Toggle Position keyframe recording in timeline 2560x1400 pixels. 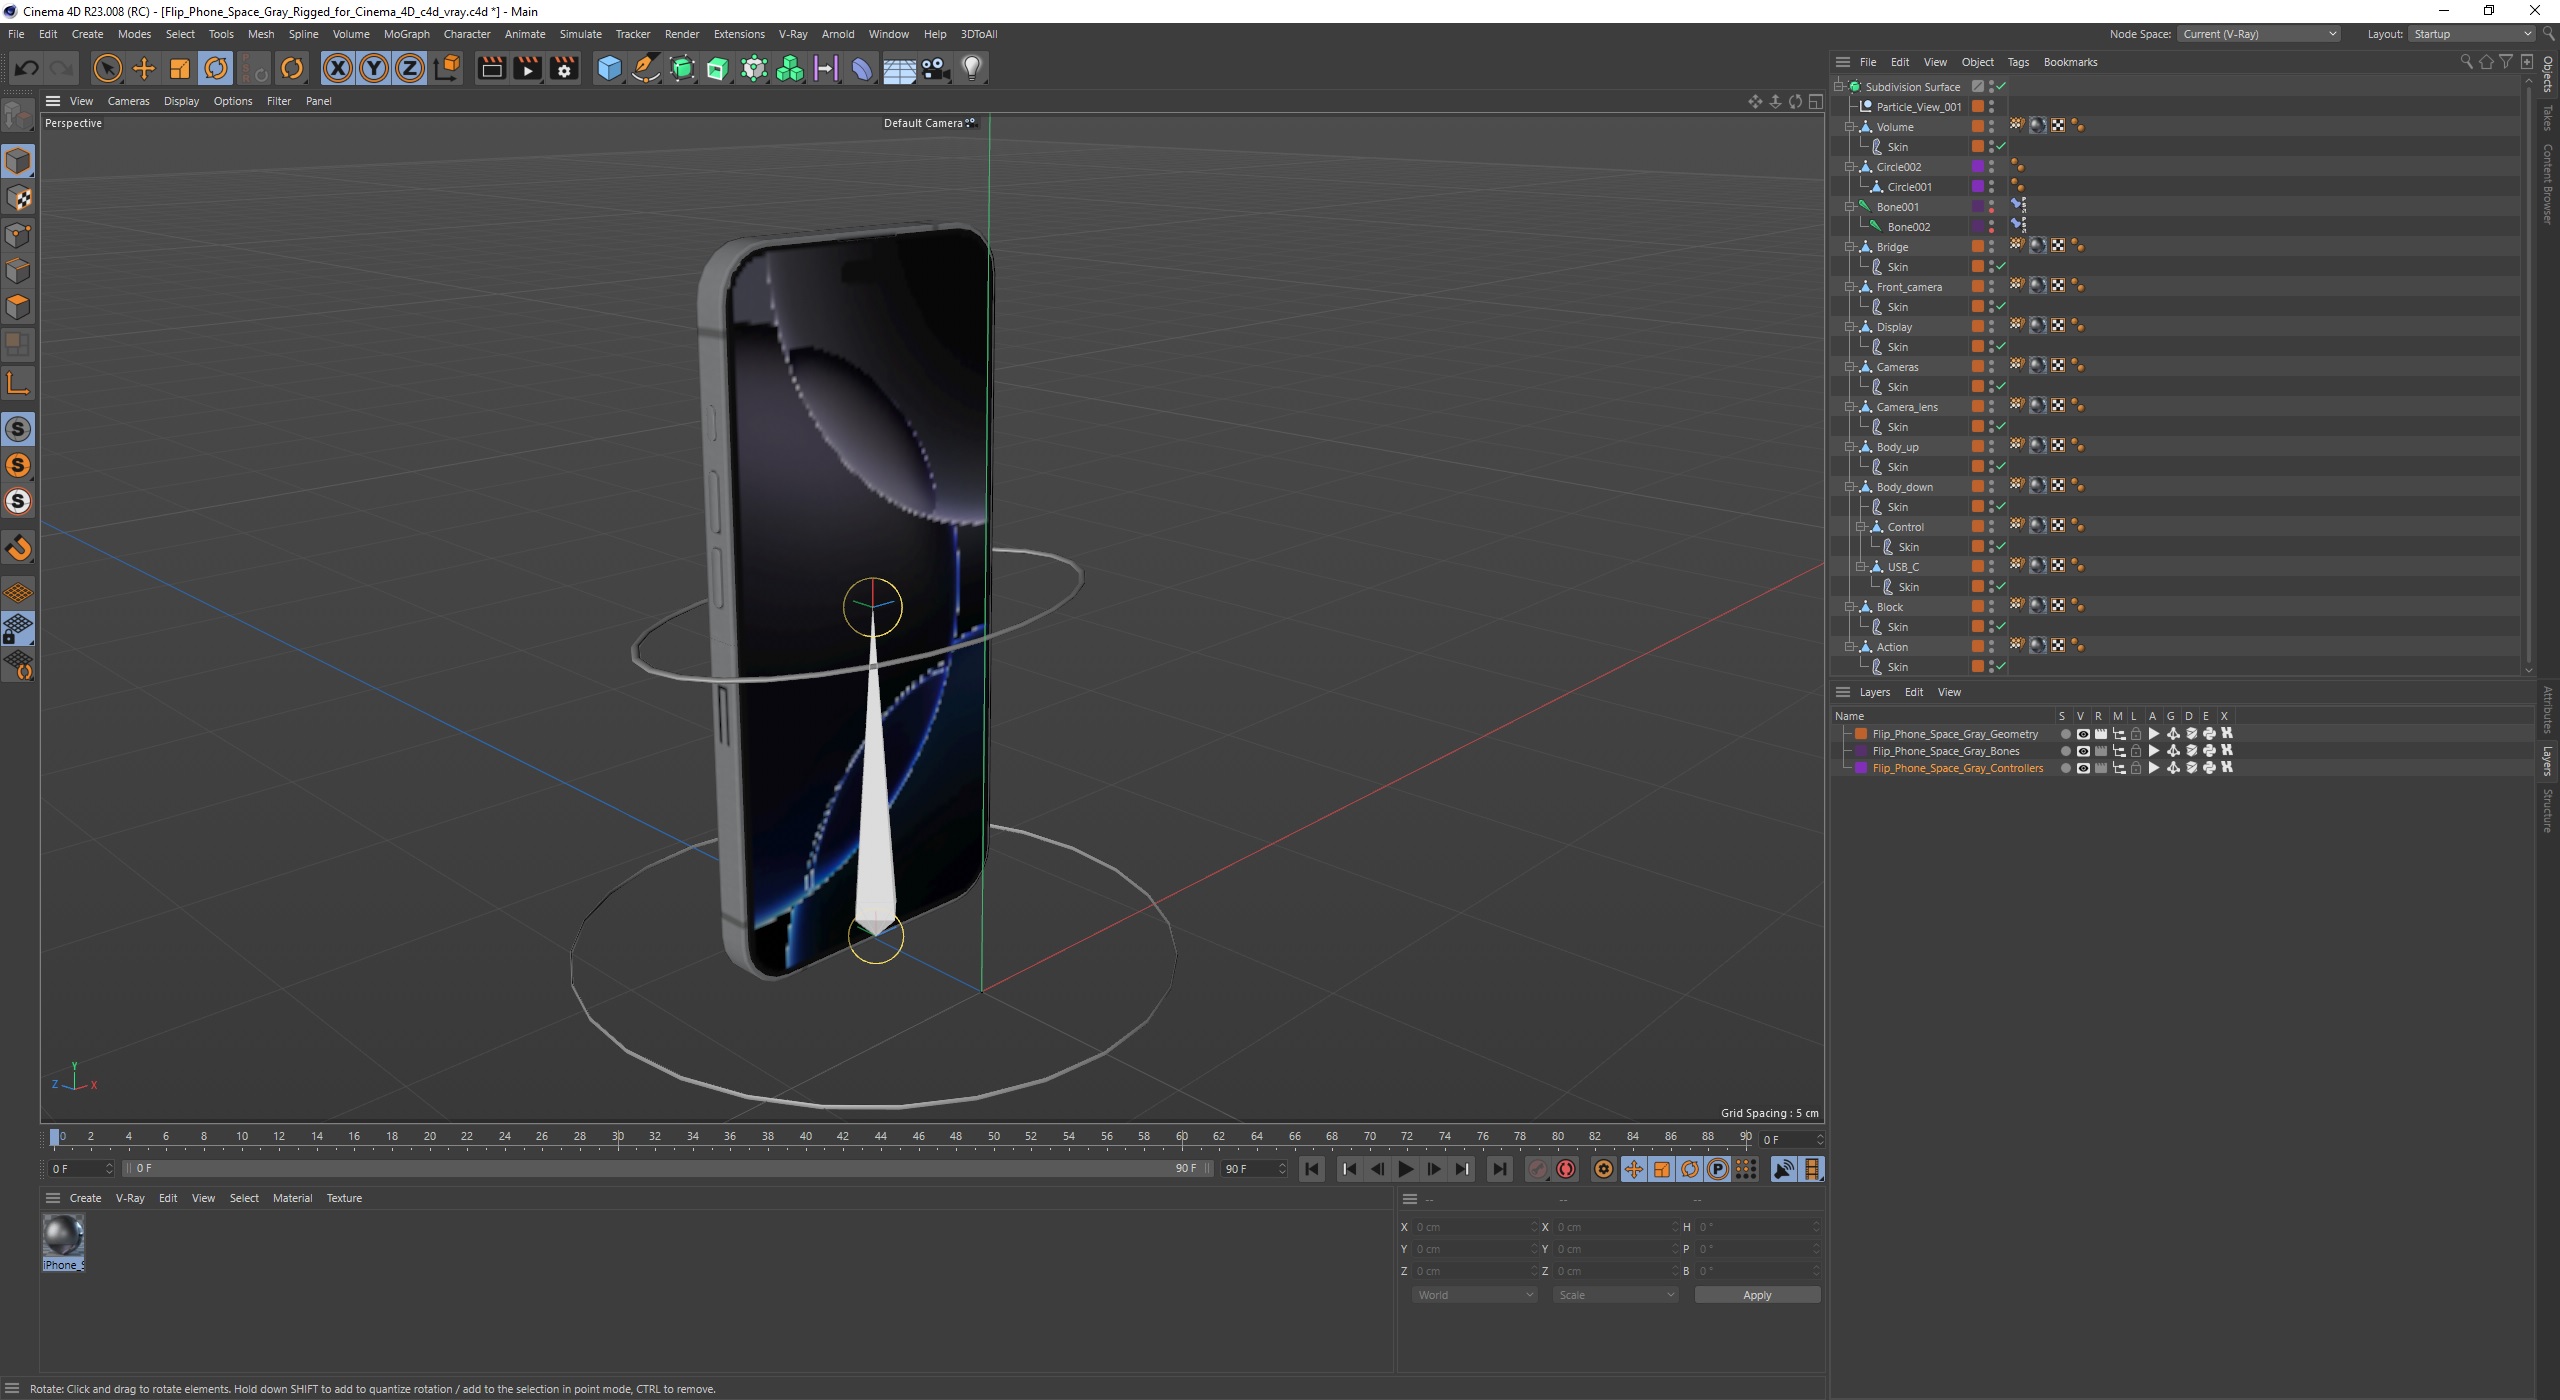coord(1633,1169)
